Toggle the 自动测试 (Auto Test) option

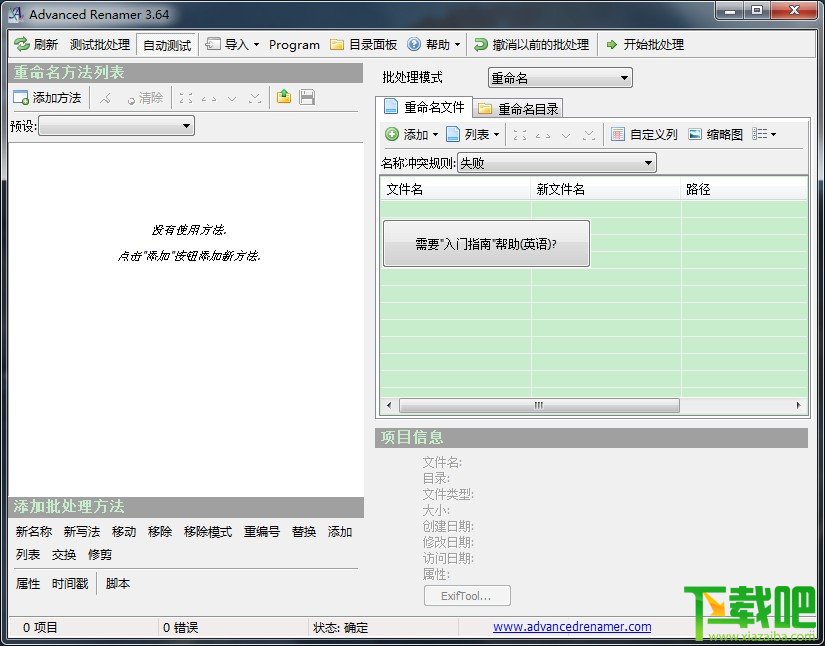[x=166, y=44]
